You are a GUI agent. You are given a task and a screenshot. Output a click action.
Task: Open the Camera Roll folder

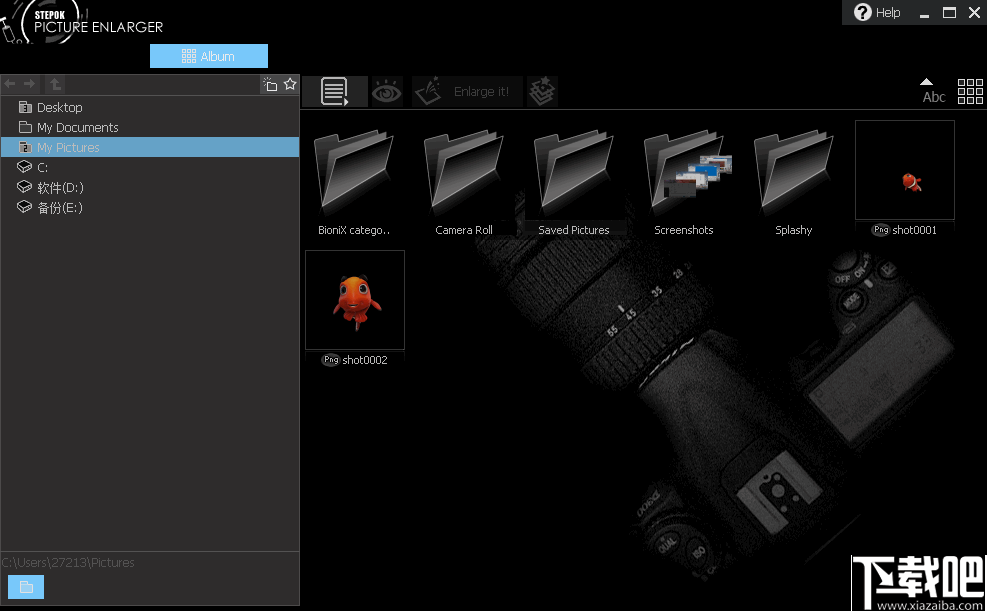pyautogui.click(x=464, y=180)
